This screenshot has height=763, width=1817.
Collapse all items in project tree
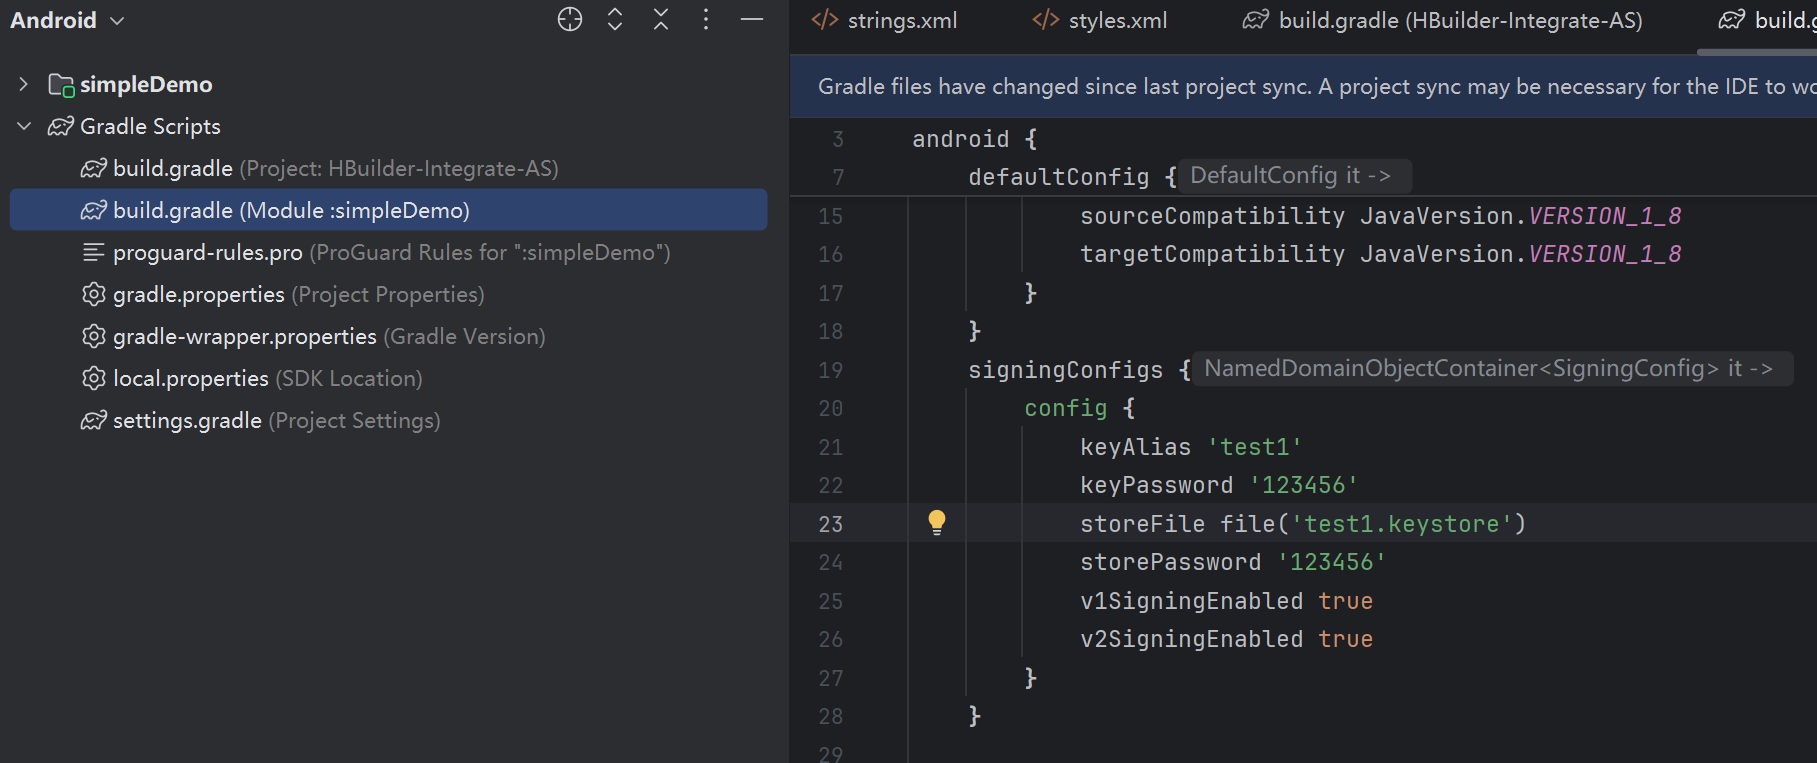click(x=661, y=19)
